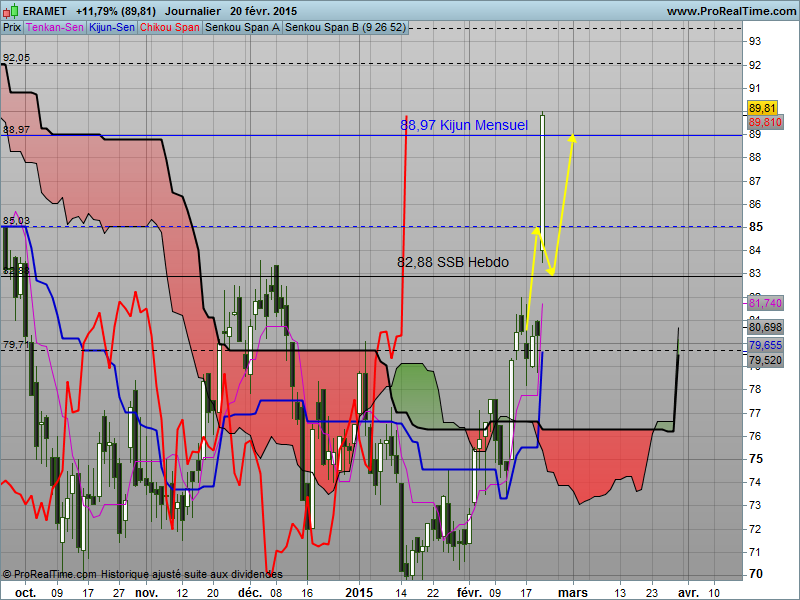This screenshot has height=600, width=800.
Task: Click the 20 févr. 2015 date label
Action: [x=263, y=11]
